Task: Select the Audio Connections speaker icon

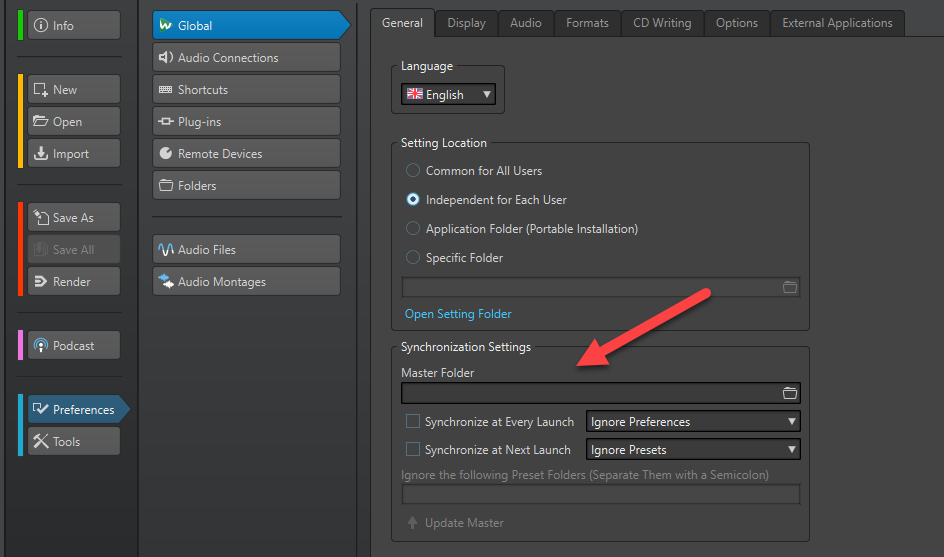Action: pos(166,58)
